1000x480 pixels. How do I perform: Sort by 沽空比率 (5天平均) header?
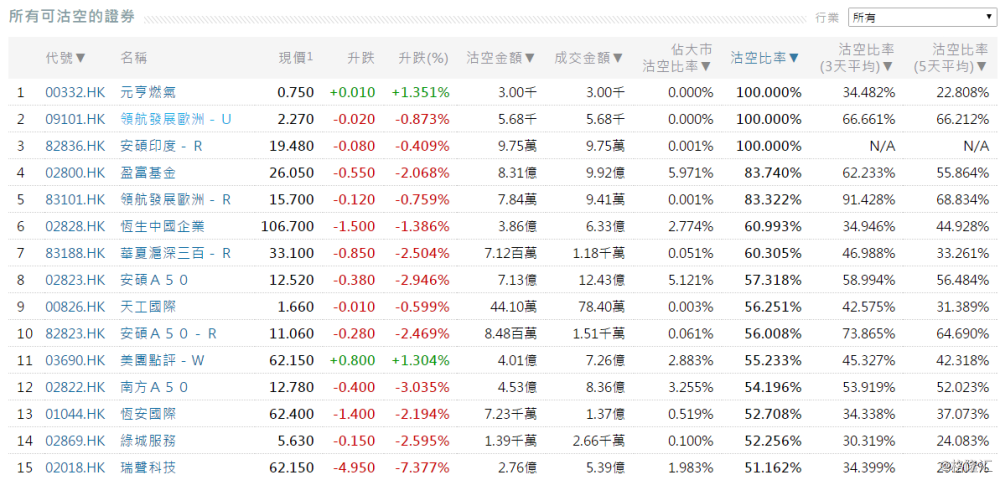tap(951, 57)
